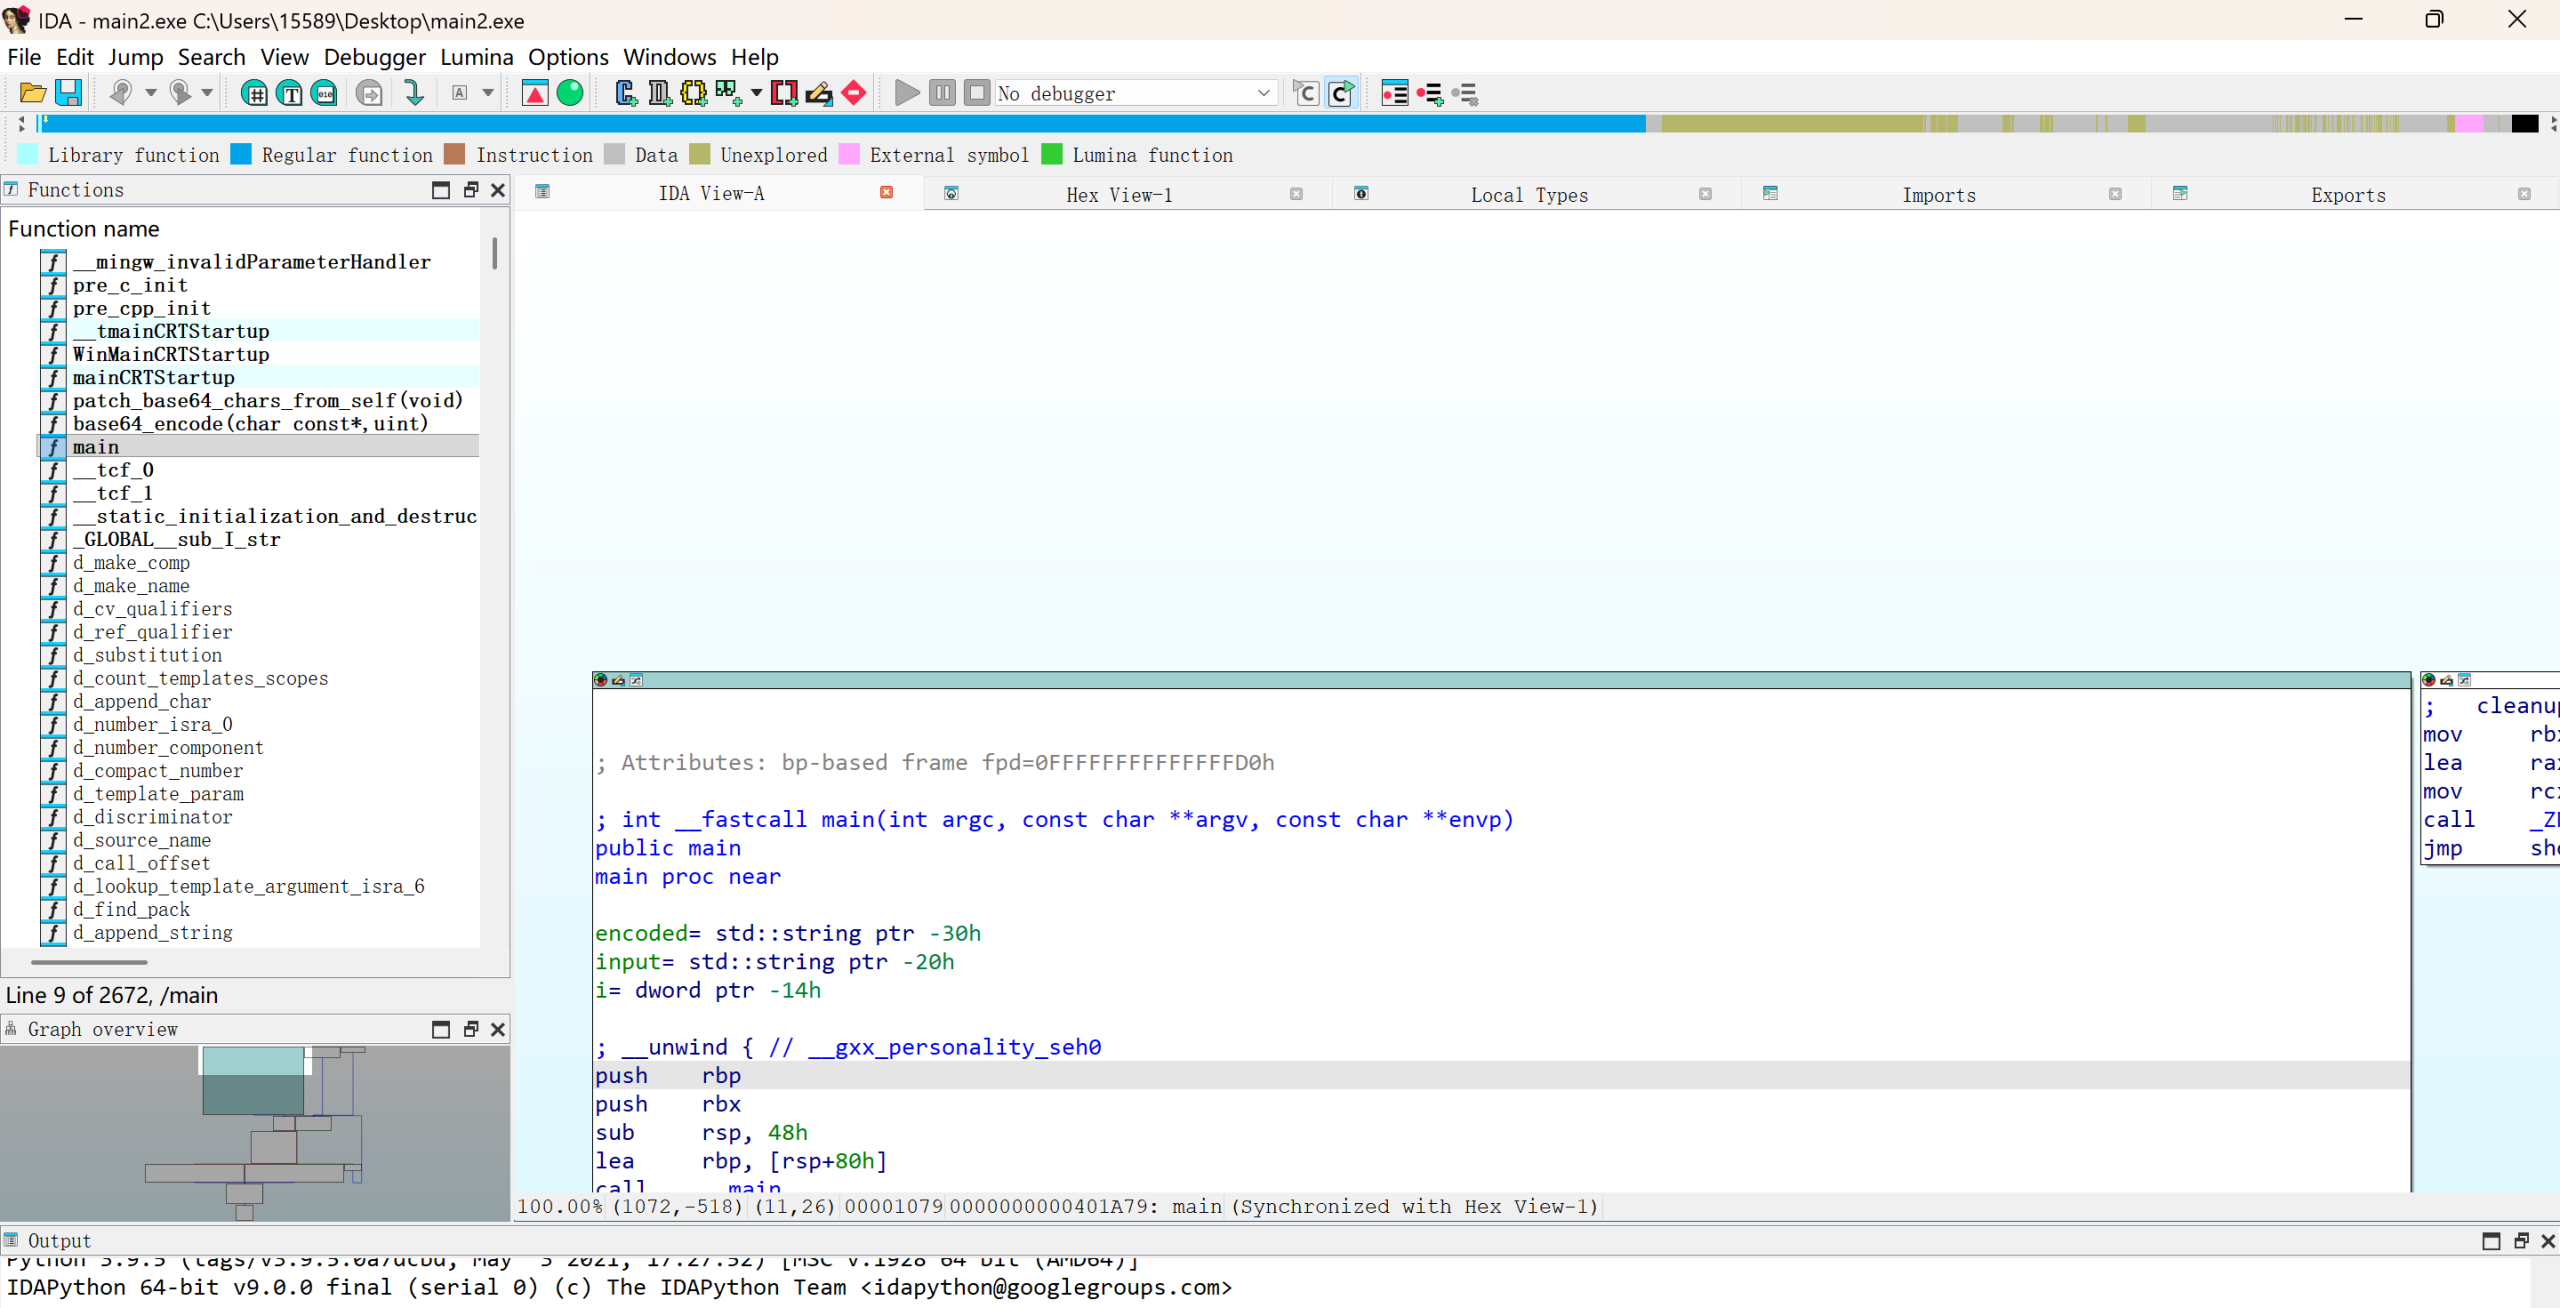This screenshot has height=1308, width=2560.
Task: Start a binary search with the 010 icon
Action: coord(323,92)
